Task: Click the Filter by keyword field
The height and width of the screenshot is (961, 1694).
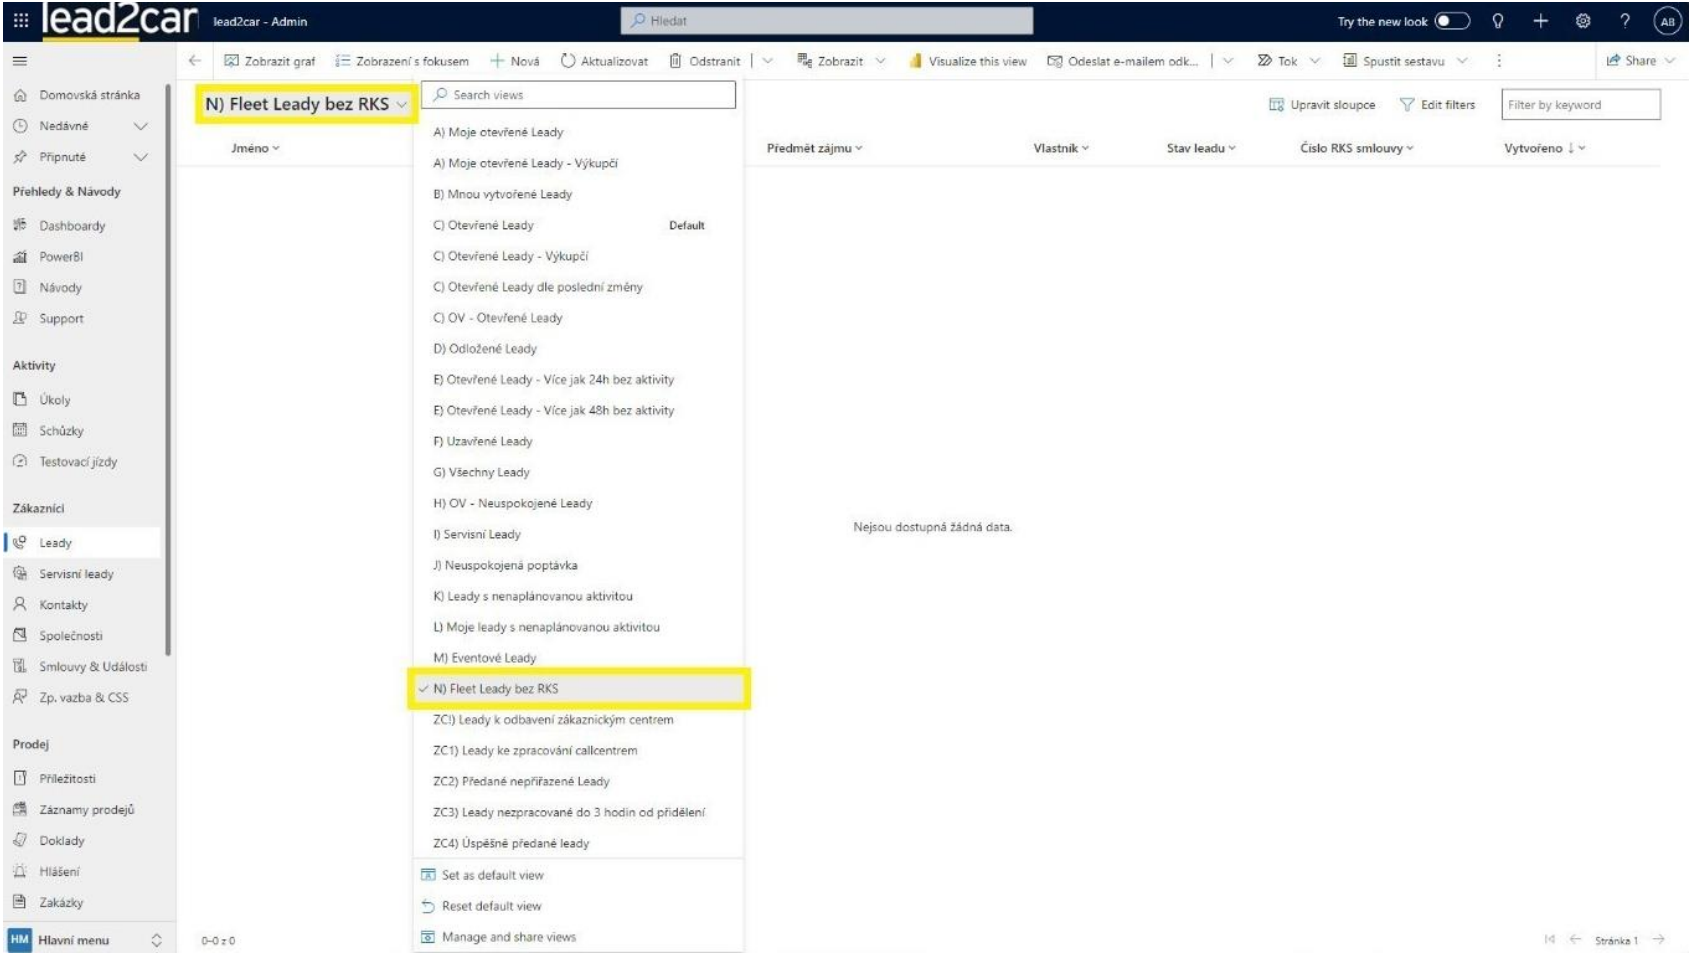Action: pyautogui.click(x=1580, y=105)
